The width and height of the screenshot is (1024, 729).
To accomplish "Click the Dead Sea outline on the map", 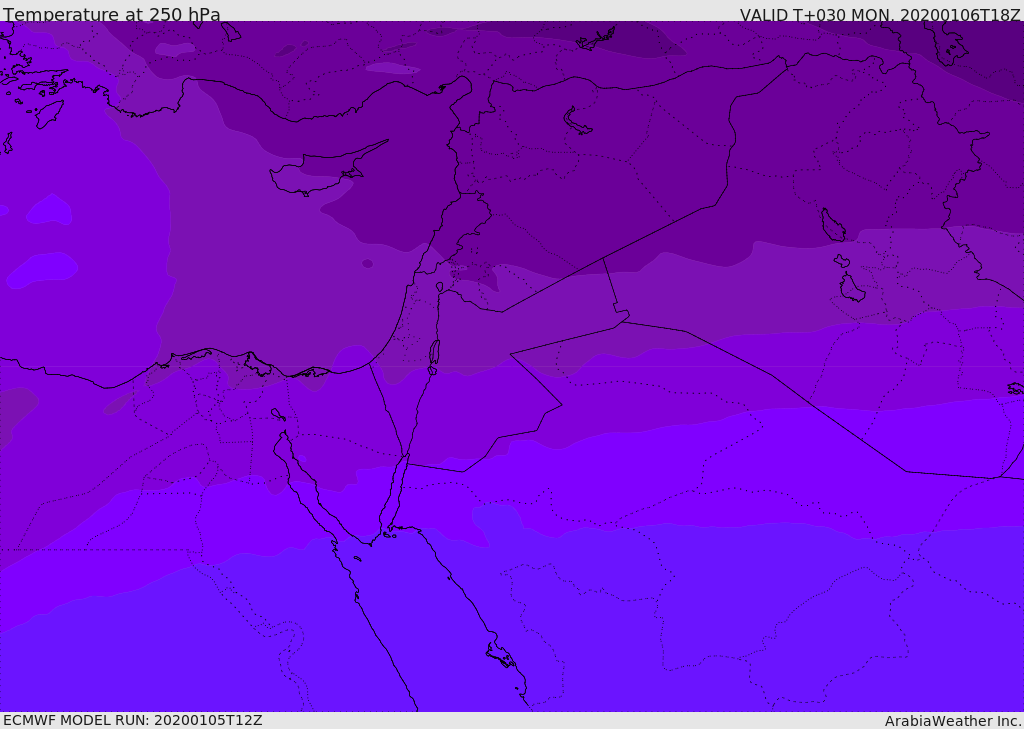I will click(434, 353).
